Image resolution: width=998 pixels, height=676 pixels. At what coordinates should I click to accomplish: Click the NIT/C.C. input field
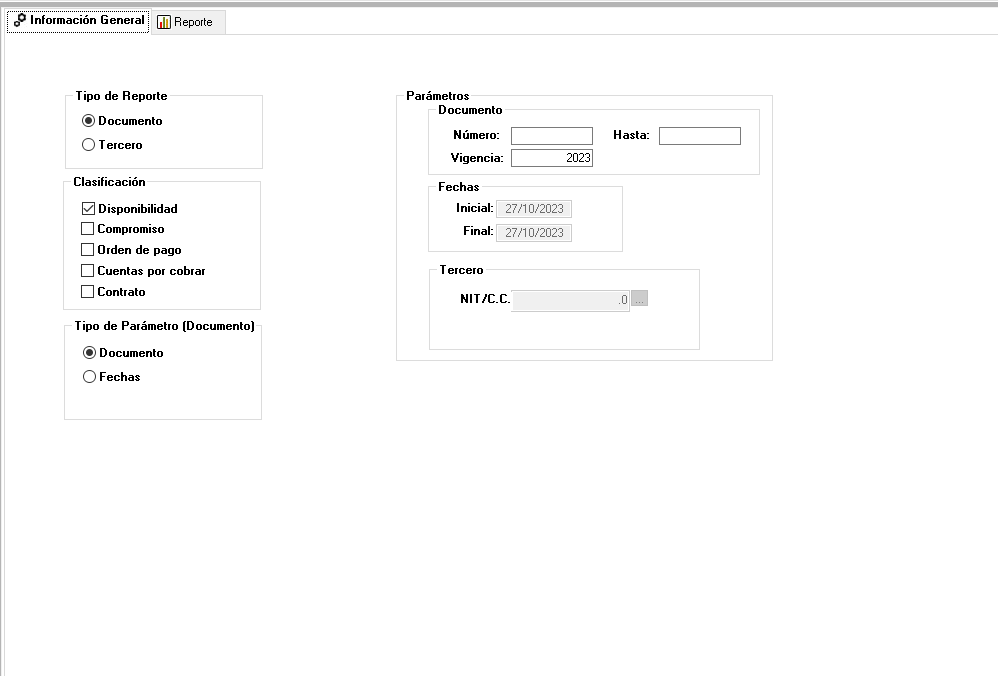coord(569,300)
